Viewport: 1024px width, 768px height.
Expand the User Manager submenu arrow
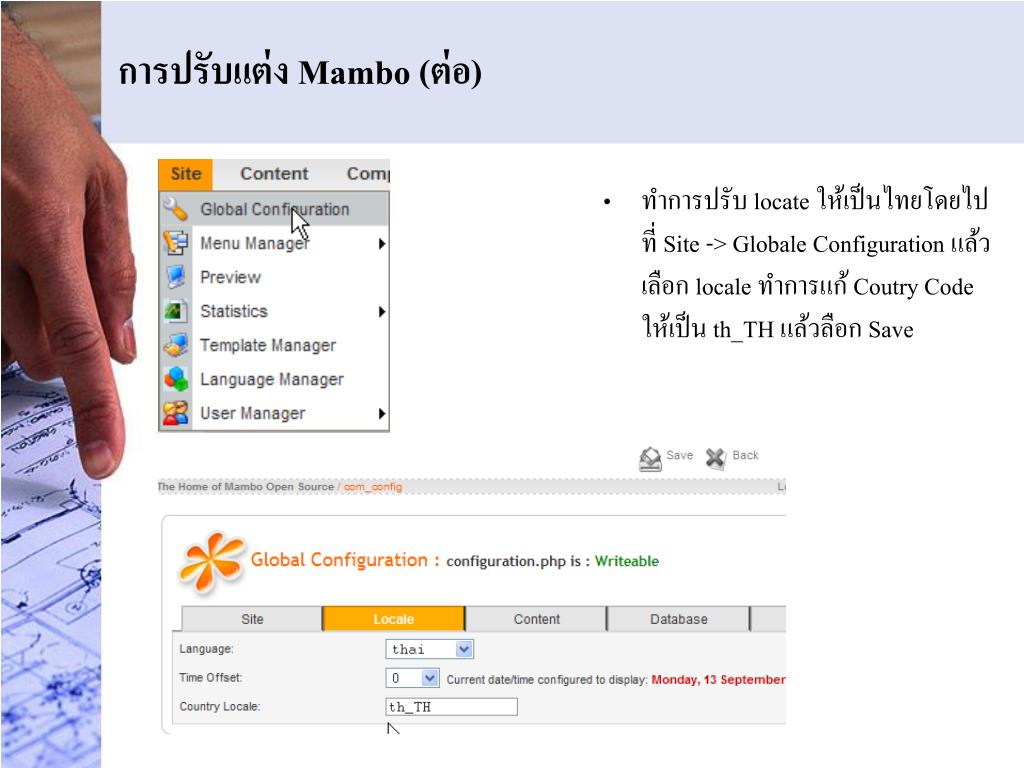pyautogui.click(x=381, y=413)
